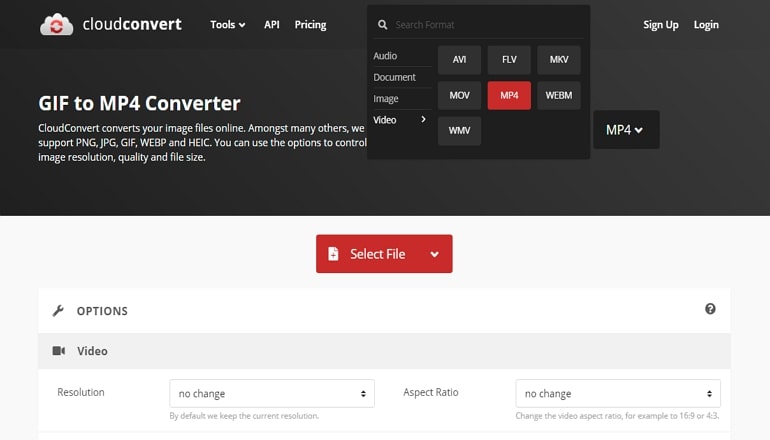
Task: Click the file icon on Select File
Action: (x=333, y=254)
